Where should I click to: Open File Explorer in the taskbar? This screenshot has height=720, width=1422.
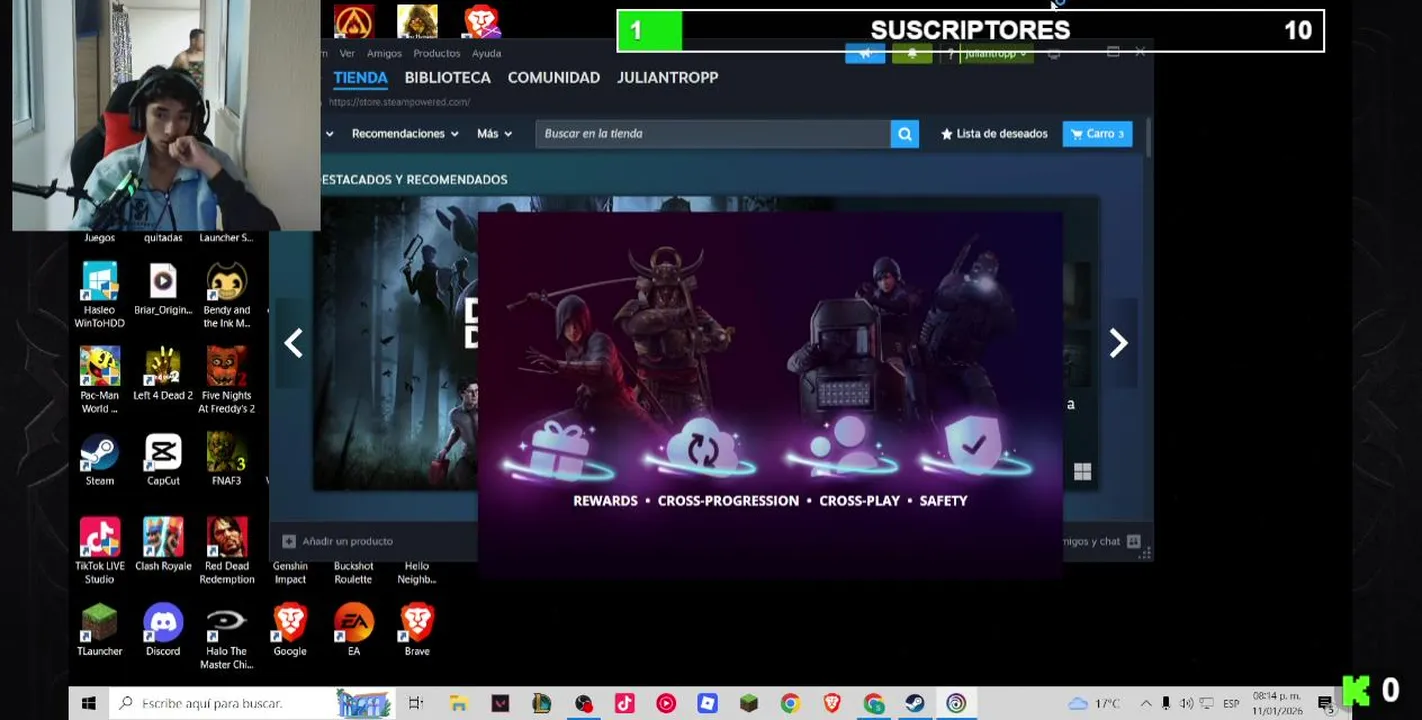[458, 703]
